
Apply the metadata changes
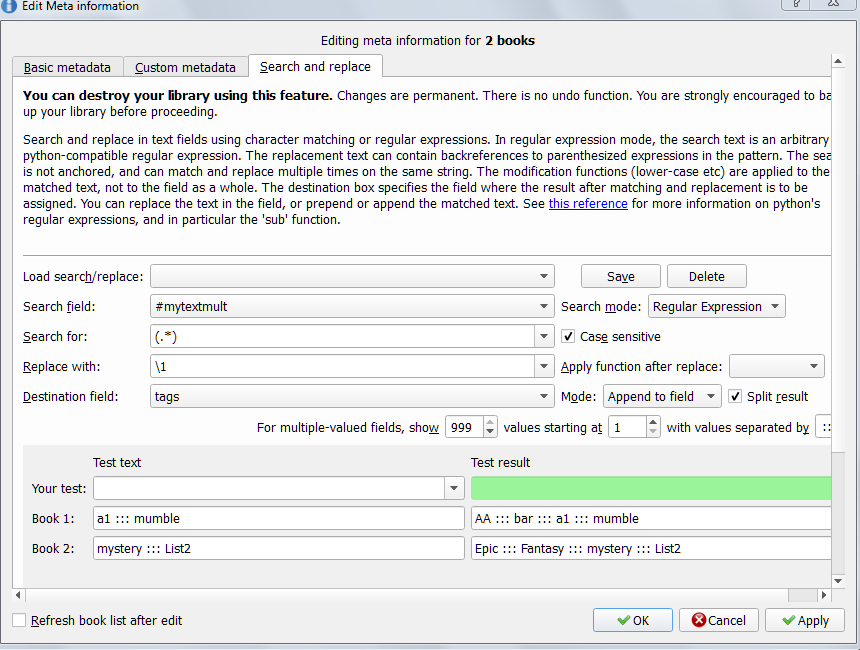pyautogui.click(x=805, y=620)
